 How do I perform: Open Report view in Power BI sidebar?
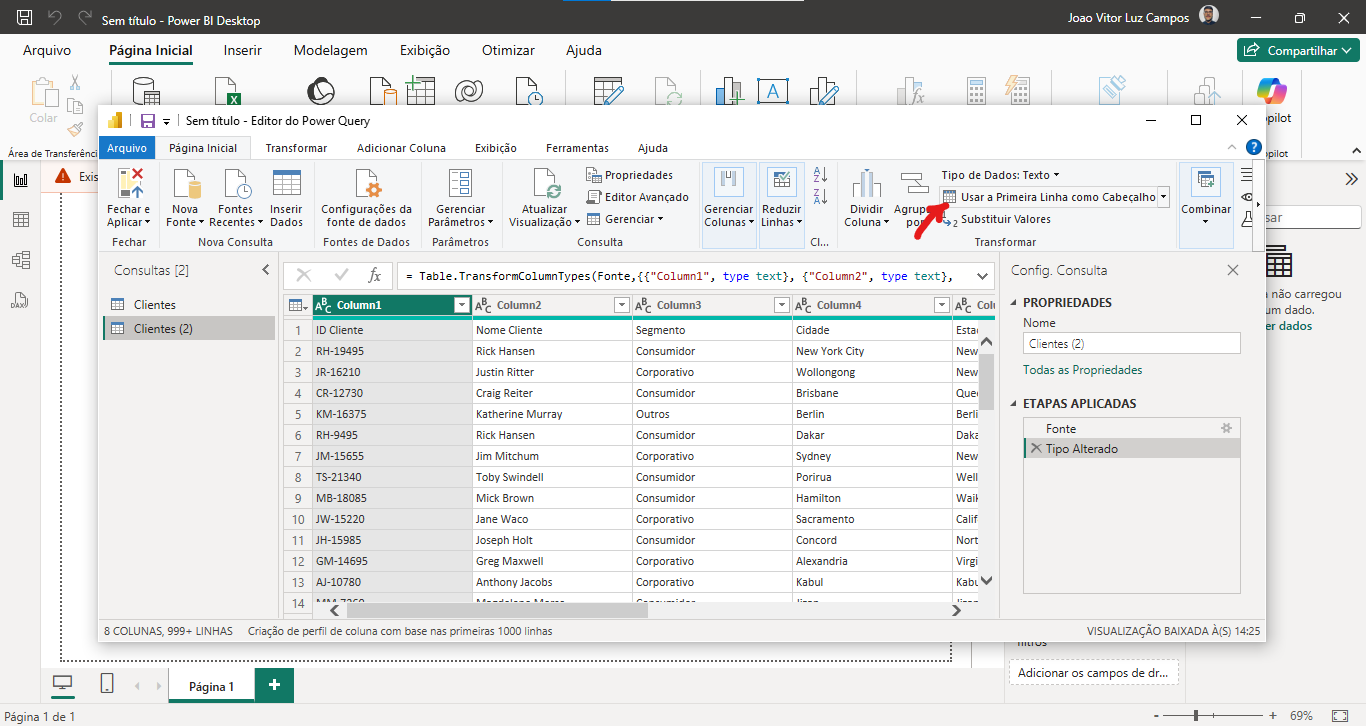(20, 180)
